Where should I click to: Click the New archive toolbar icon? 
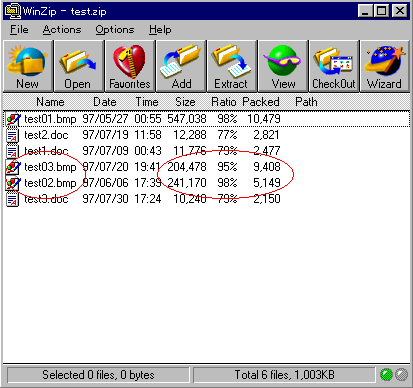pos(28,66)
